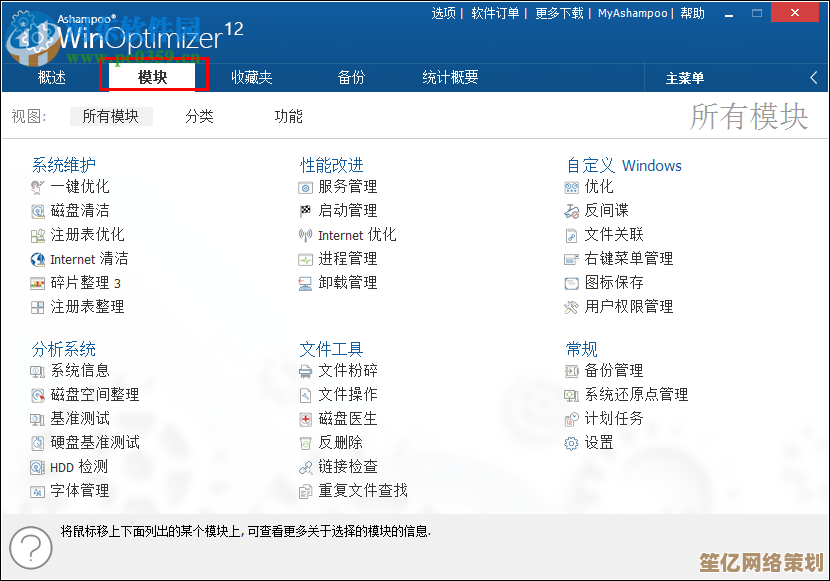Click the 更多下载 link

point(559,13)
